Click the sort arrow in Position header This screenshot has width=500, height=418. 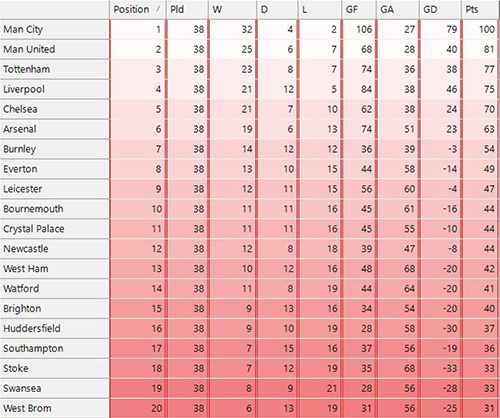[x=158, y=9]
